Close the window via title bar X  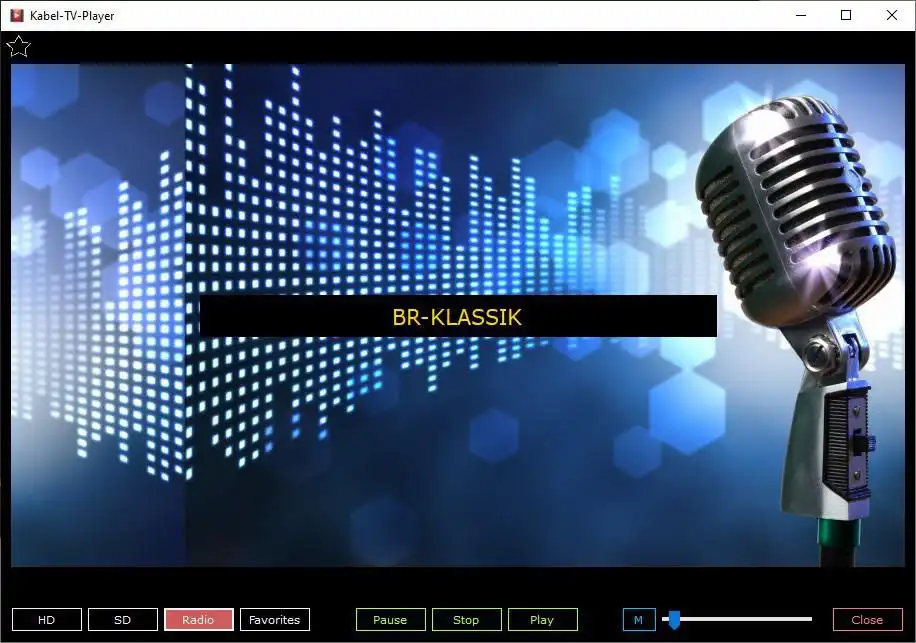[x=891, y=15]
